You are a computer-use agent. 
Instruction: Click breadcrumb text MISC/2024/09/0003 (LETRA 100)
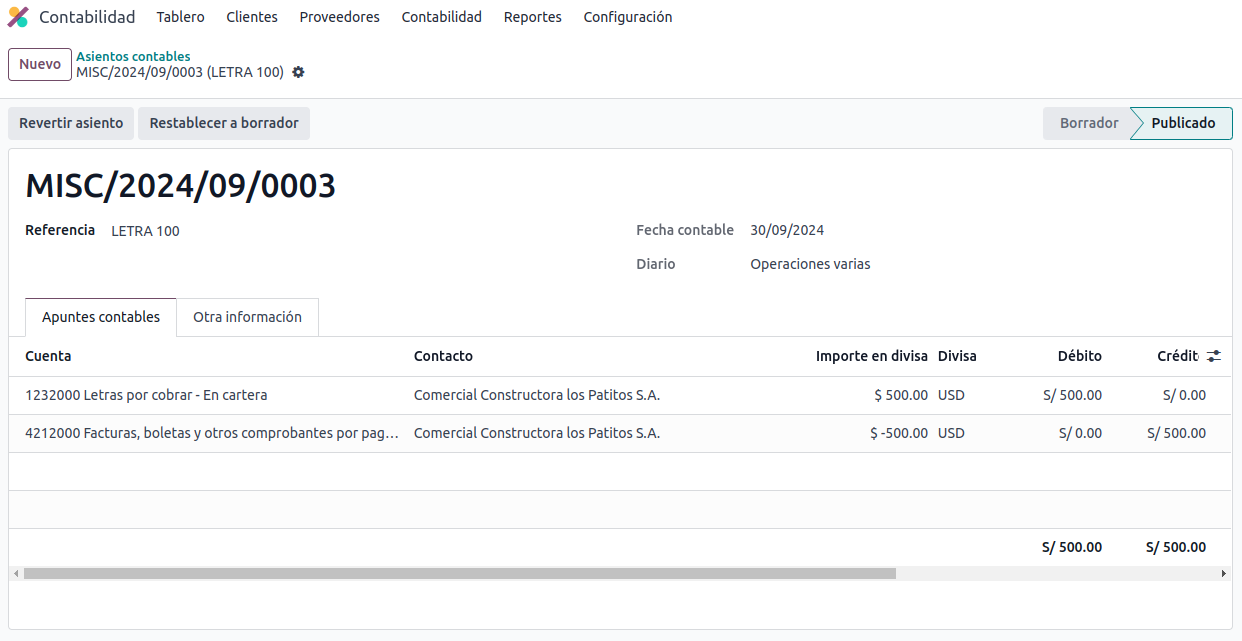click(180, 72)
